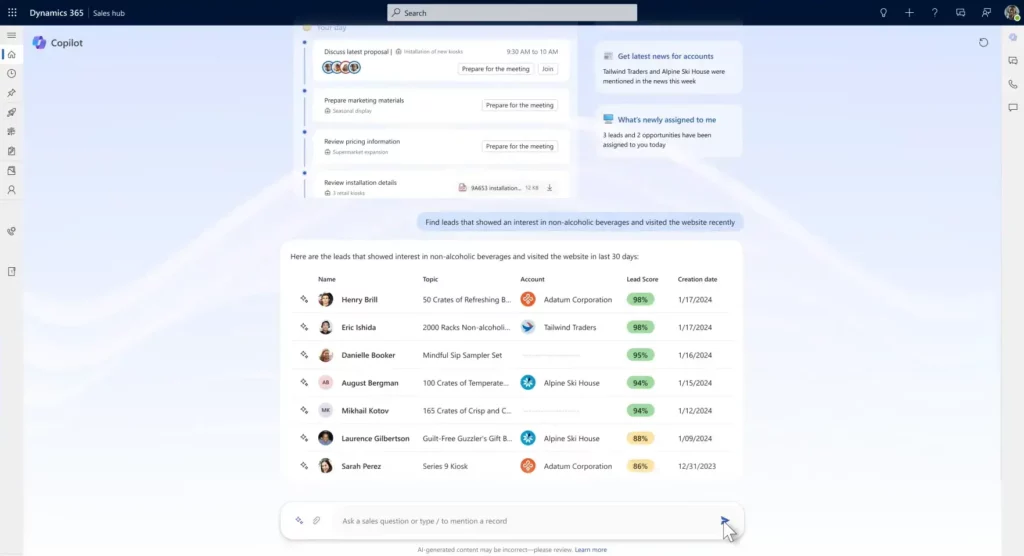Open the sparkle prompt menu in chat box
This screenshot has height=556, width=1024.
tap(299, 520)
